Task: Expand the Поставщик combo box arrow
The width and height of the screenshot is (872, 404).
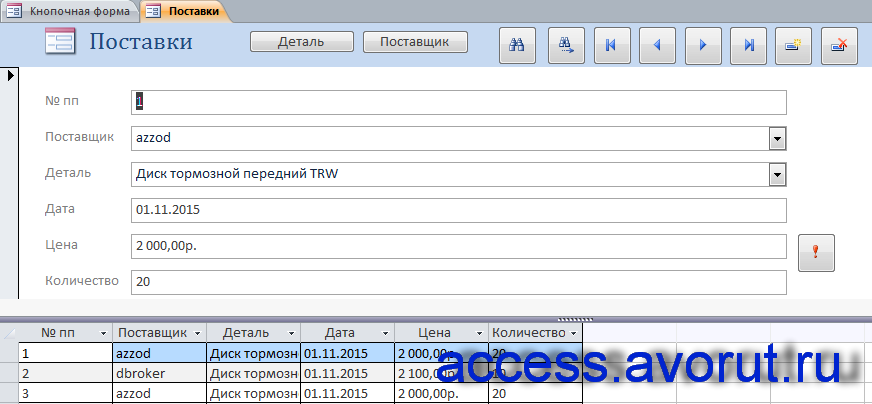Action: (x=777, y=139)
